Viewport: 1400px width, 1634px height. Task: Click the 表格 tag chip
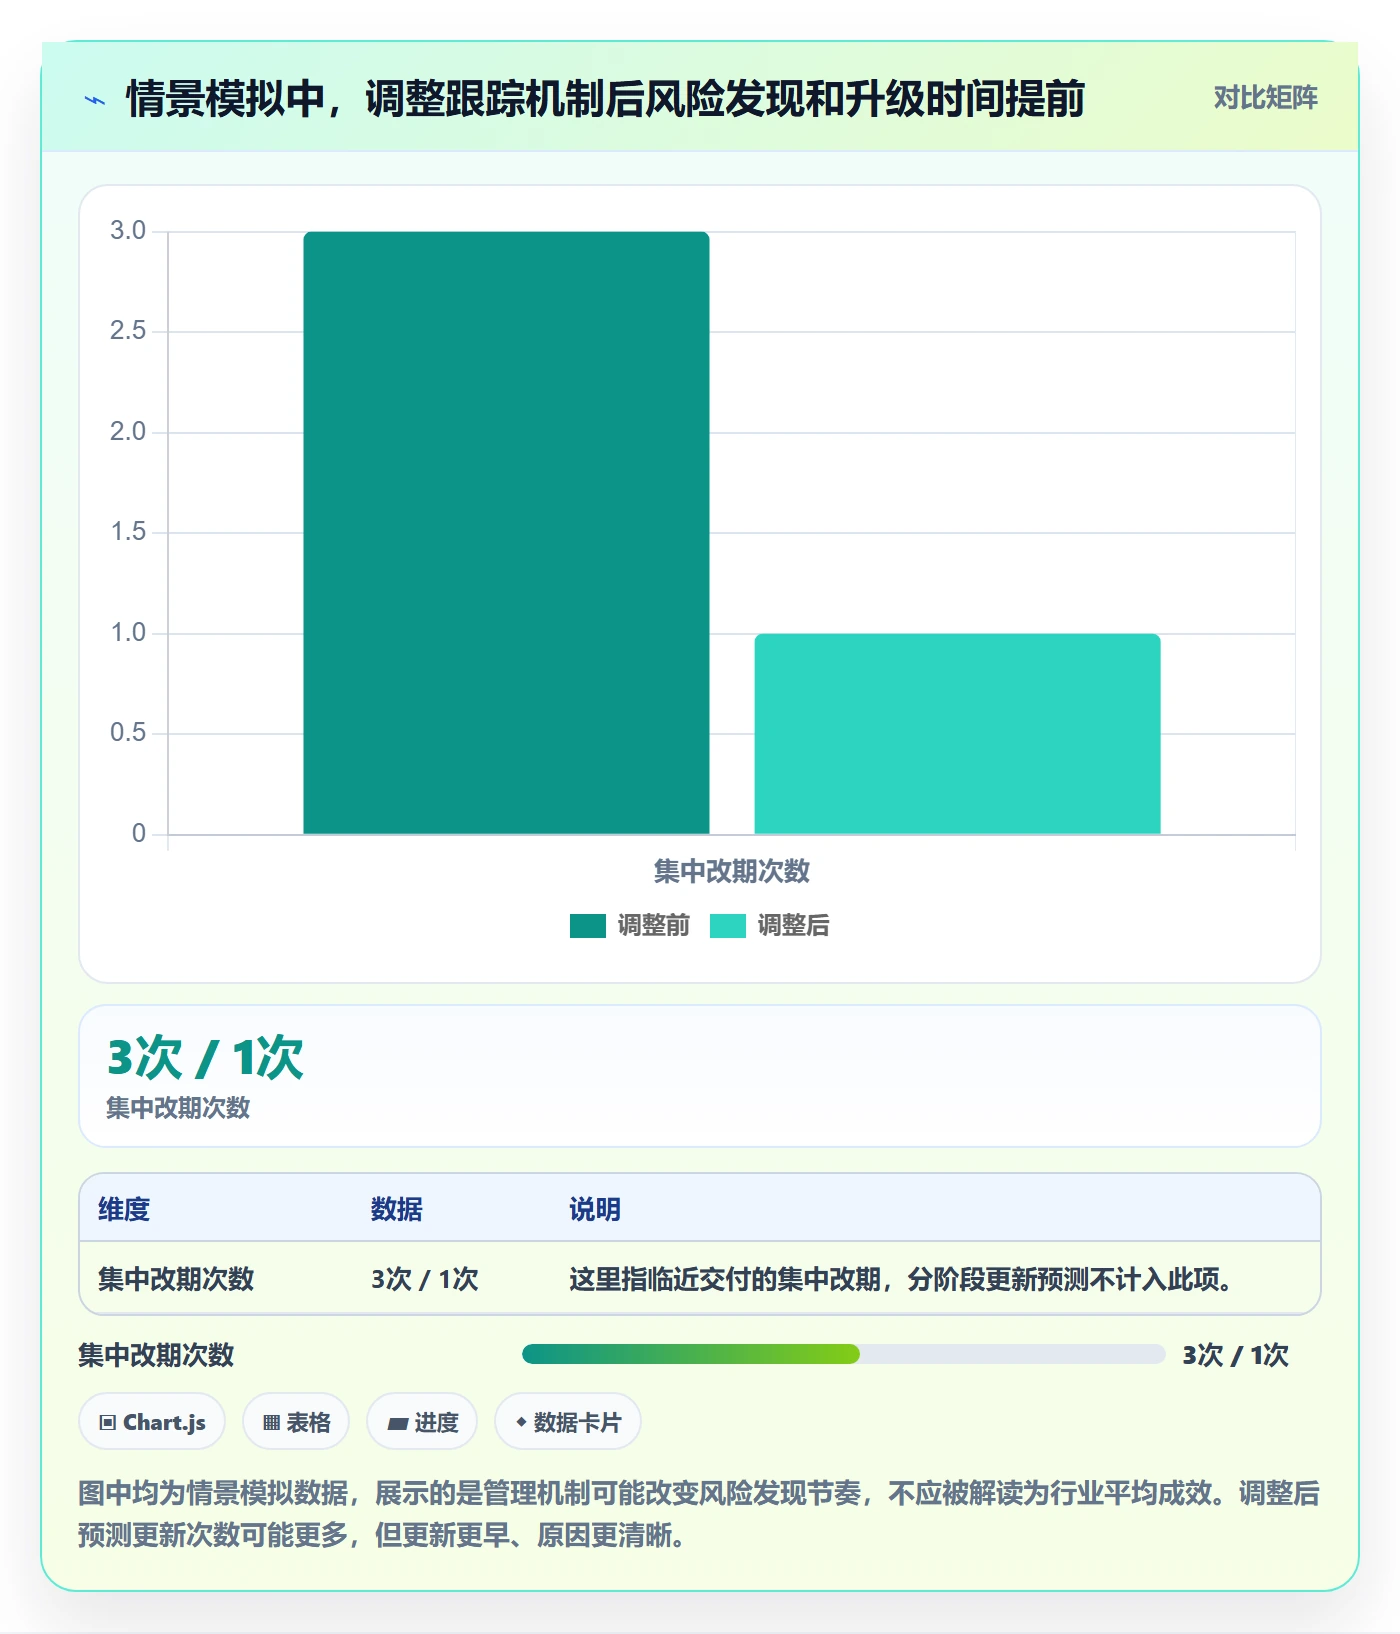296,1422
